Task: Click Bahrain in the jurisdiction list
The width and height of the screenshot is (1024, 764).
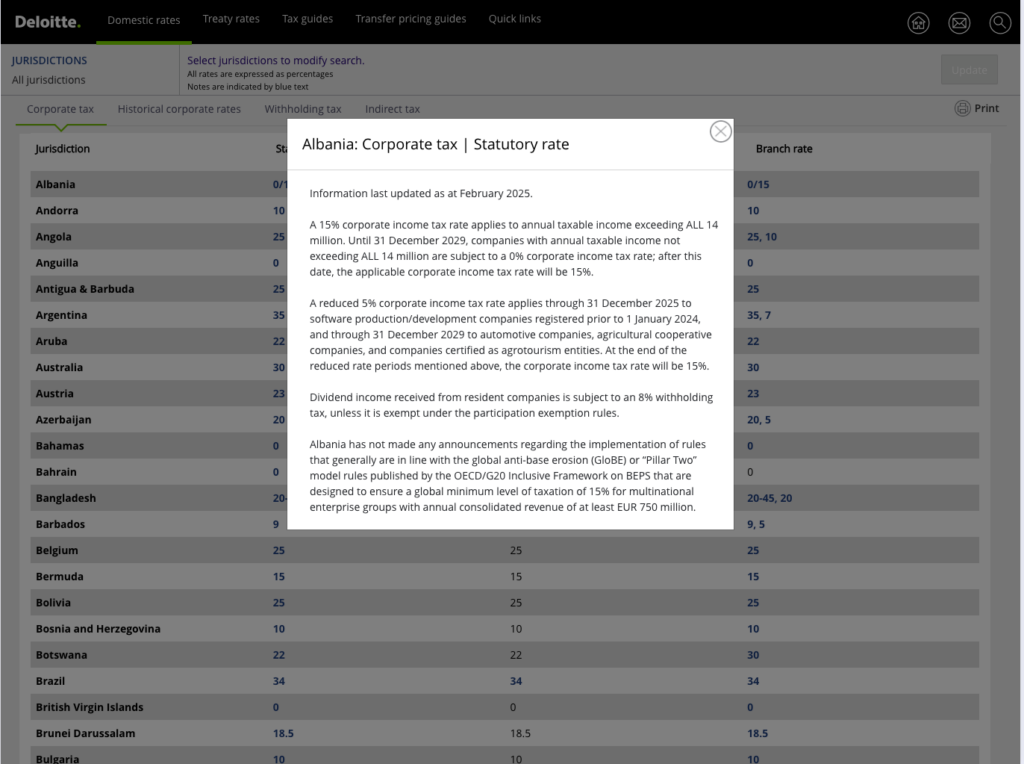Action: coord(56,472)
